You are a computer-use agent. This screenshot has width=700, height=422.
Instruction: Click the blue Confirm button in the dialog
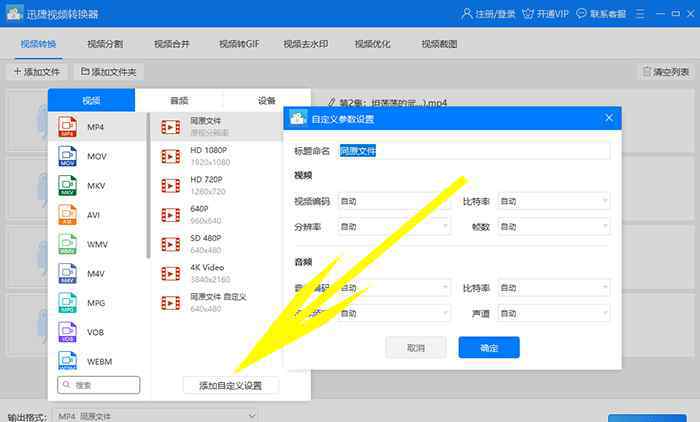[489, 347]
